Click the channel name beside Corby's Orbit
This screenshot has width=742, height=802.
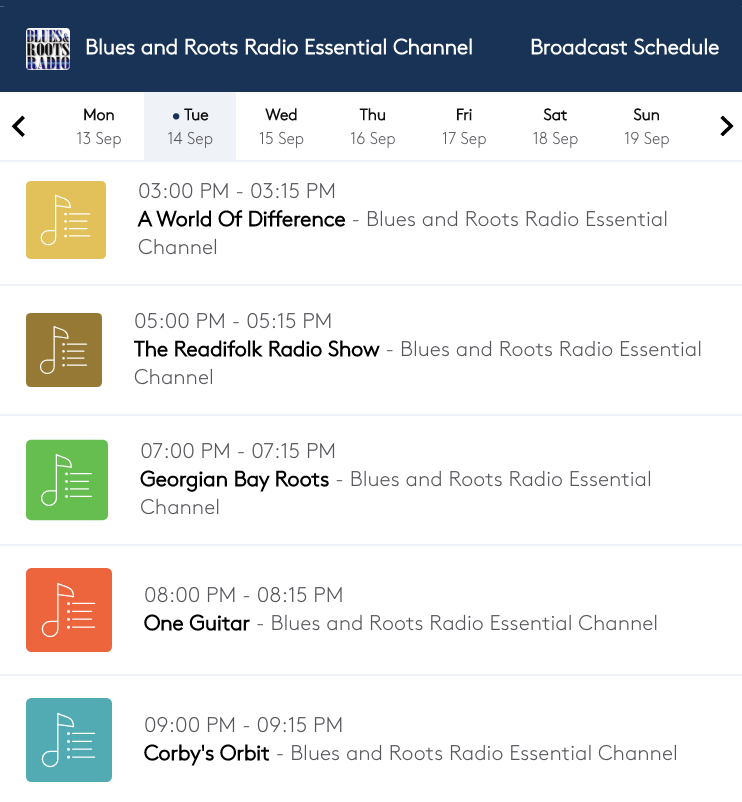click(x=484, y=753)
